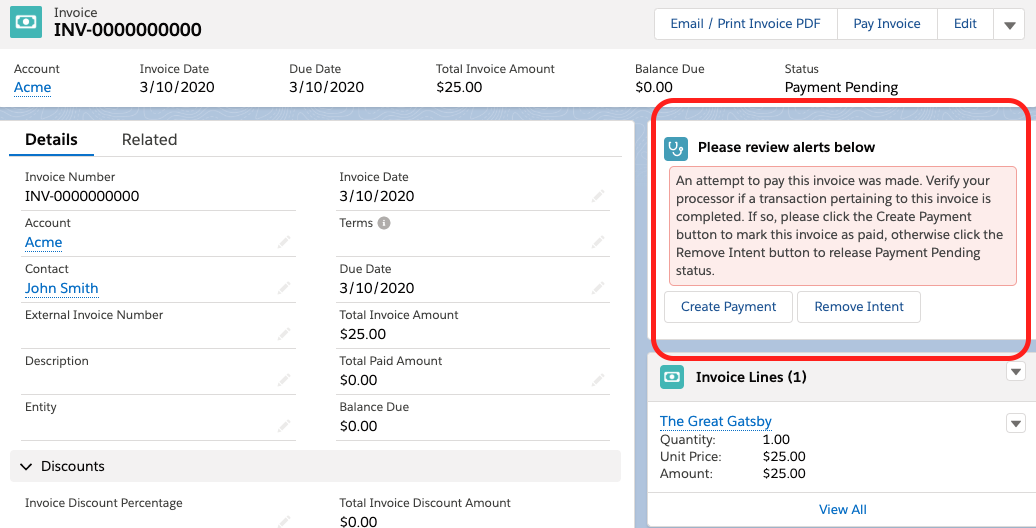This screenshot has width=1036, height=528.
Task: Select the Details tab
Action: click(x=51, y=140)
